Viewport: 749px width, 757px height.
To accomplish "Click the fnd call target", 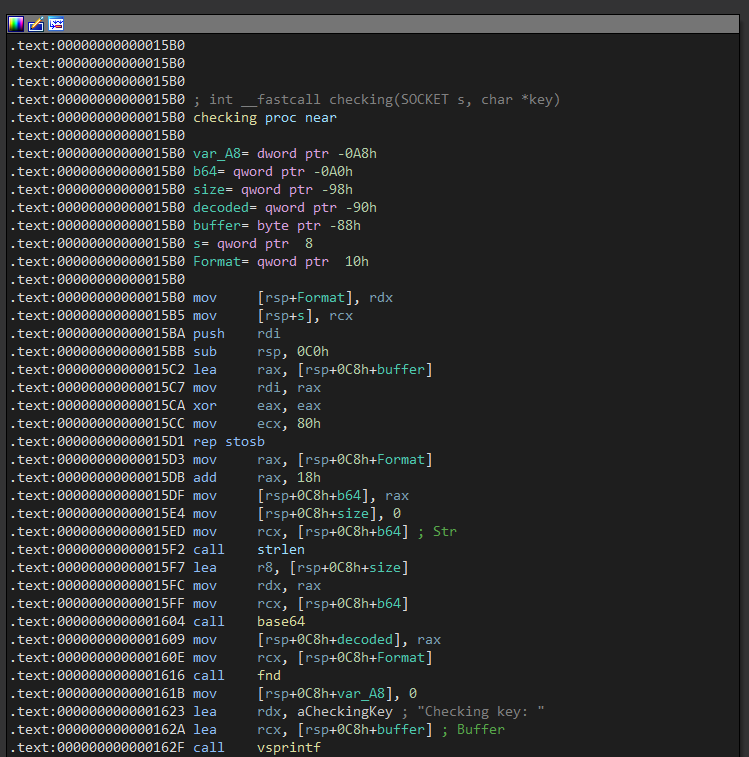I will [269, 675].
